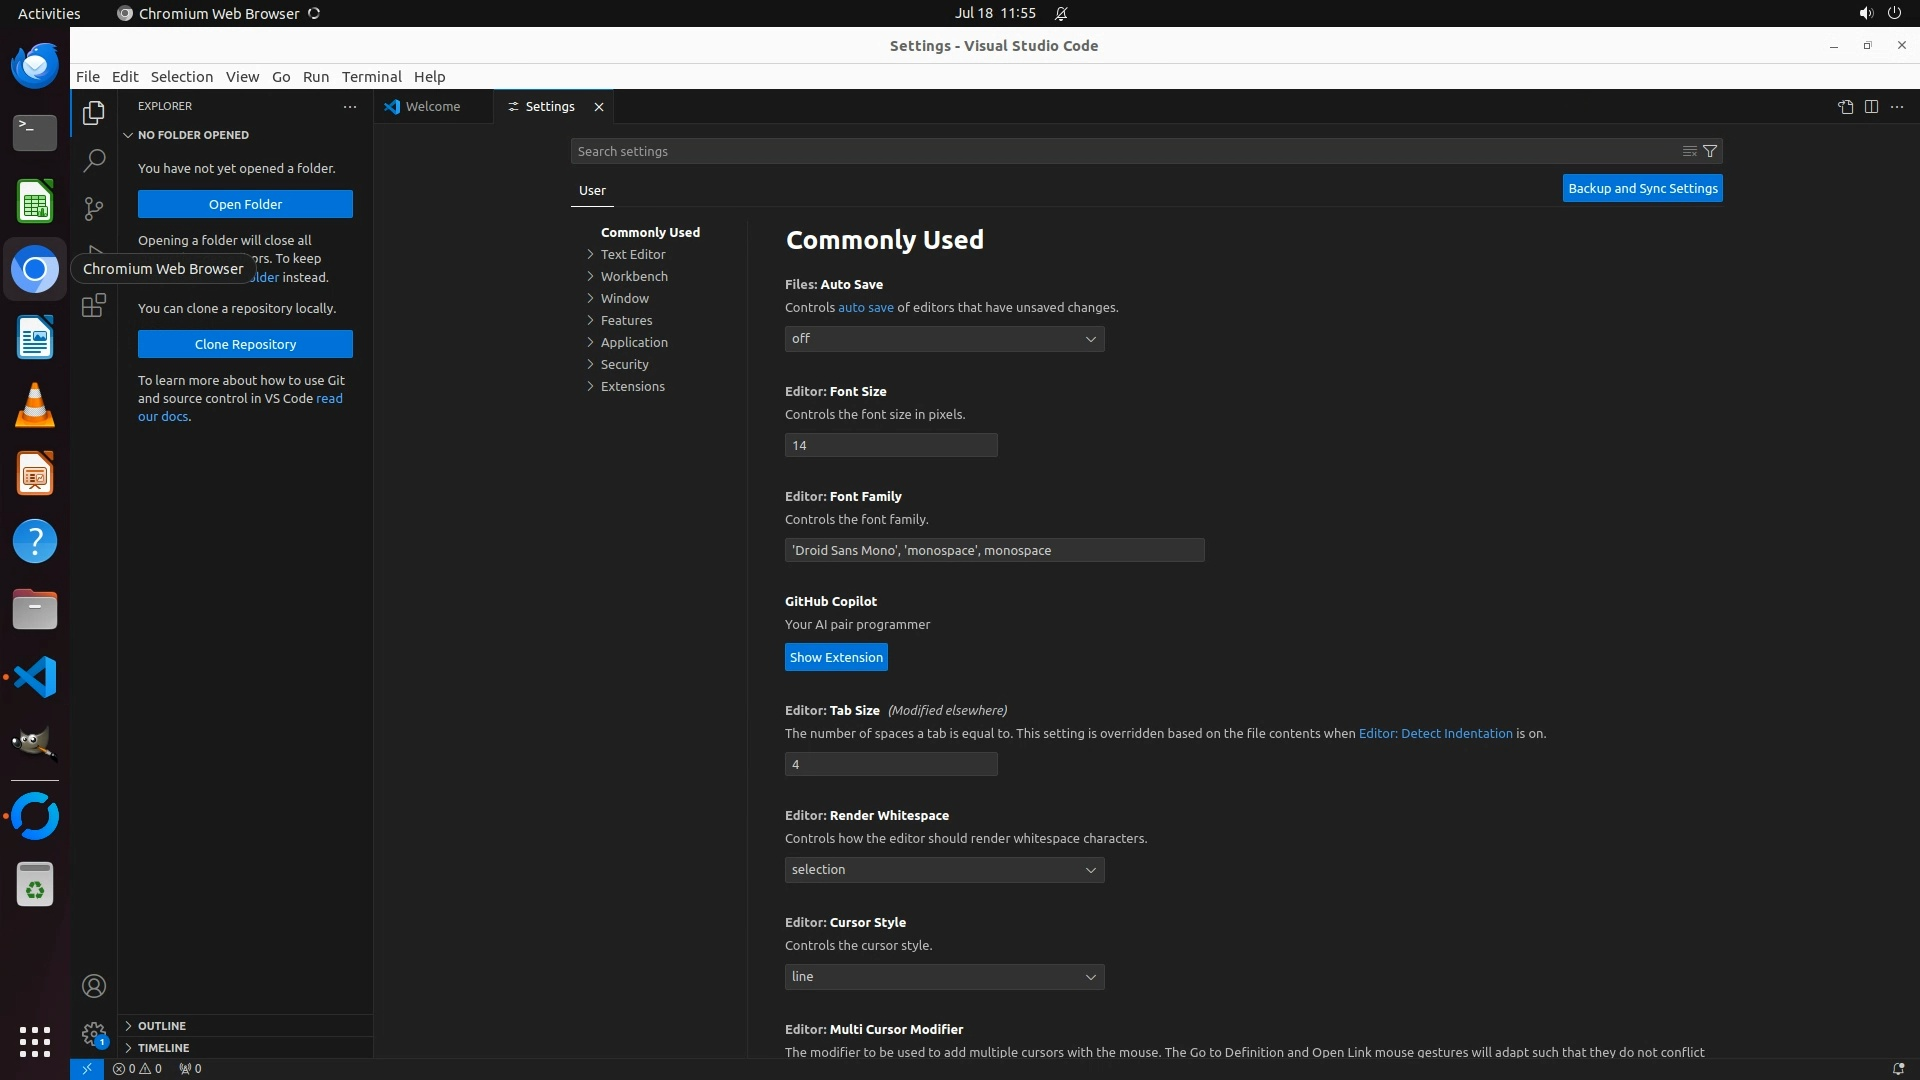Screen dimensions: 1920x1080
Task: Click the Font Size input field
Action: coord(890,445)
